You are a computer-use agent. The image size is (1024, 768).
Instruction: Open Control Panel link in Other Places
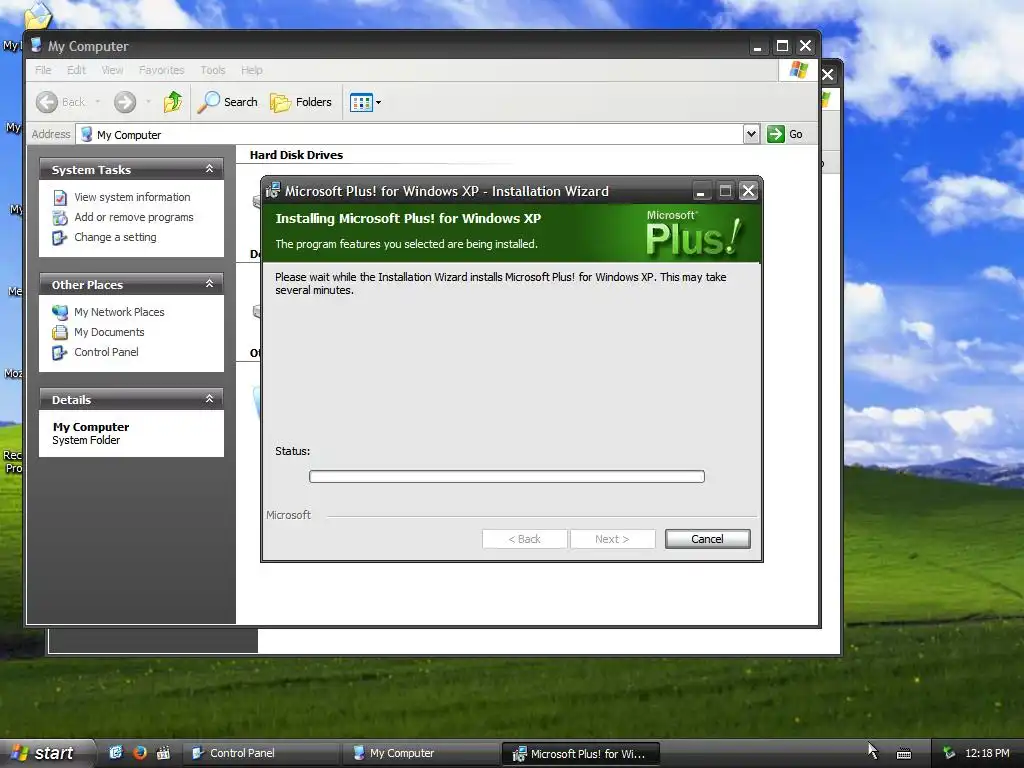click(106, 352)
